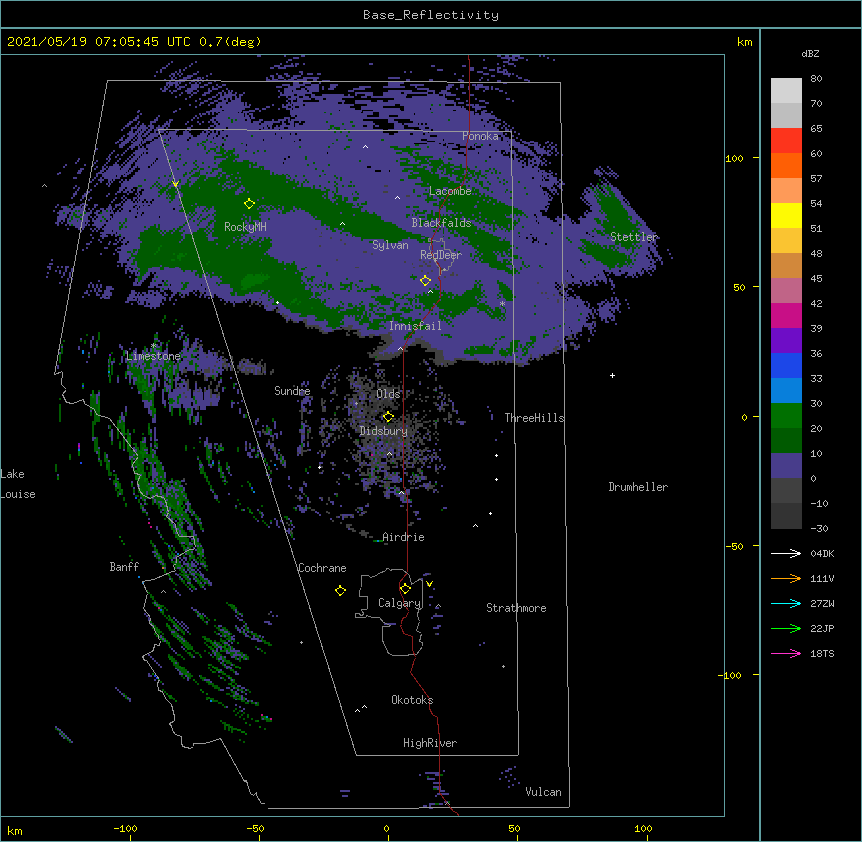
Task: Click the 2021/05/19 07:05:45 UTC timestamp
Action: tap(98, 42)
